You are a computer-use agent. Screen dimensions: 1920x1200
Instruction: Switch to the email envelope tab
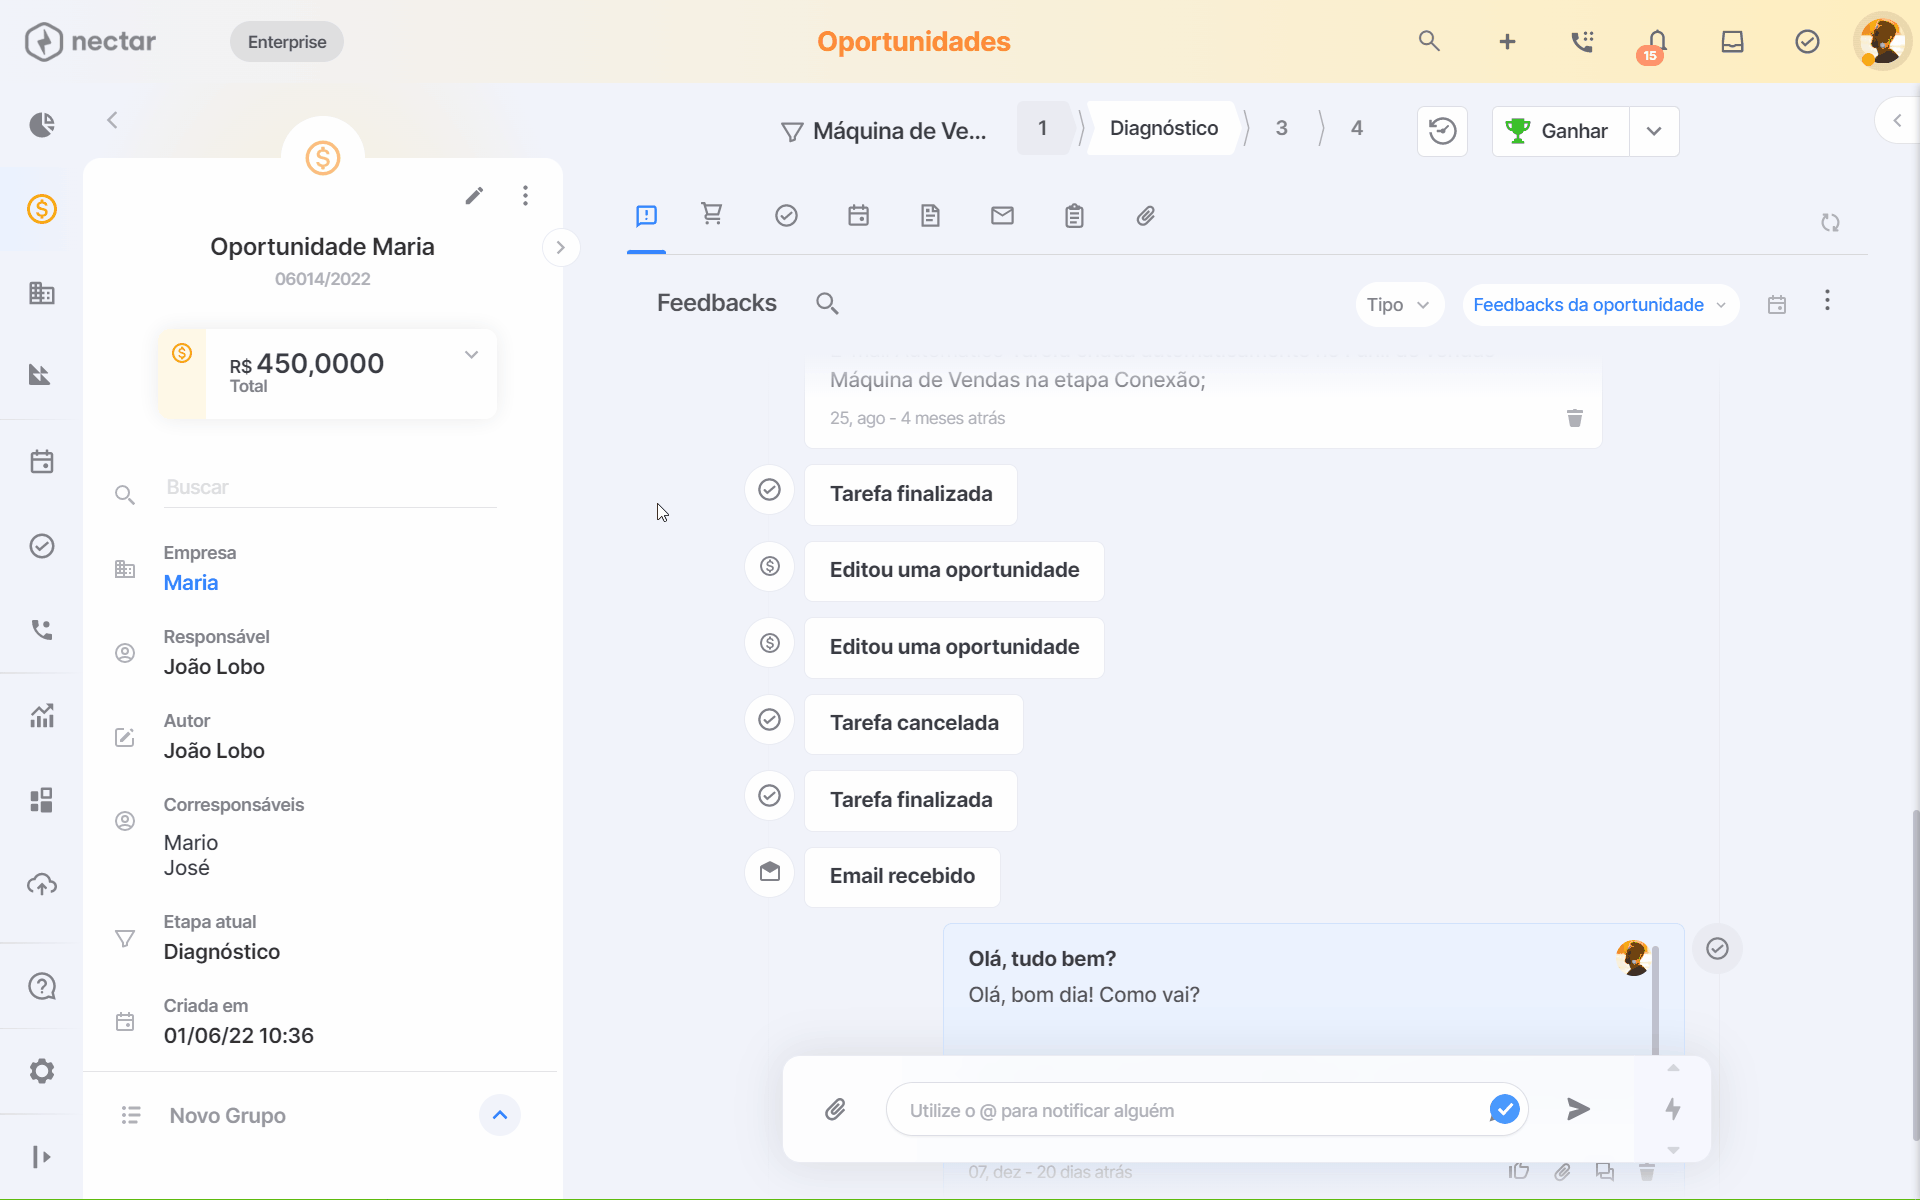[1002, 215]
